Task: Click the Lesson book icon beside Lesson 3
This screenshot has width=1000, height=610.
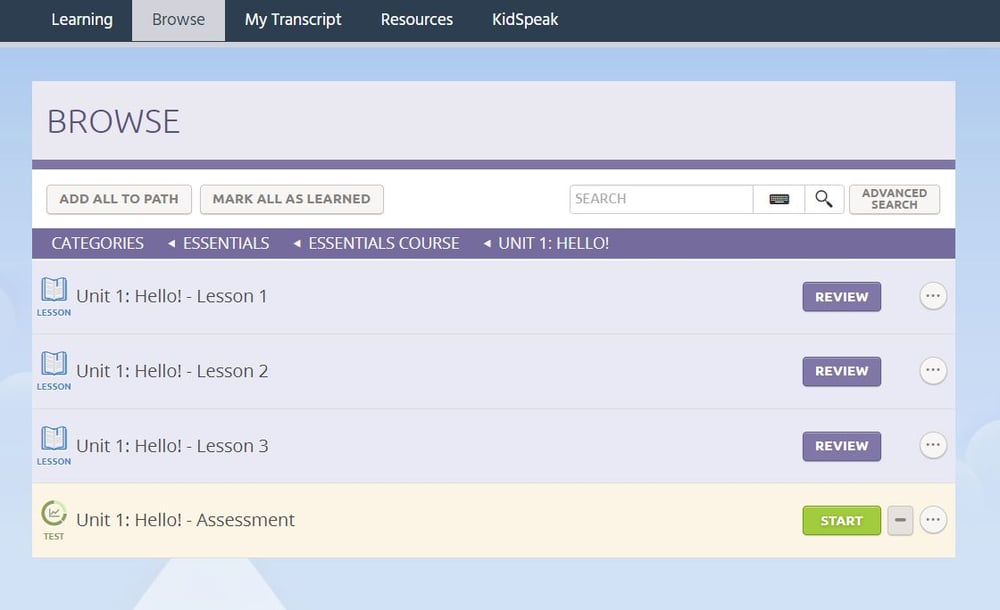Action: [x=53, y=442]
